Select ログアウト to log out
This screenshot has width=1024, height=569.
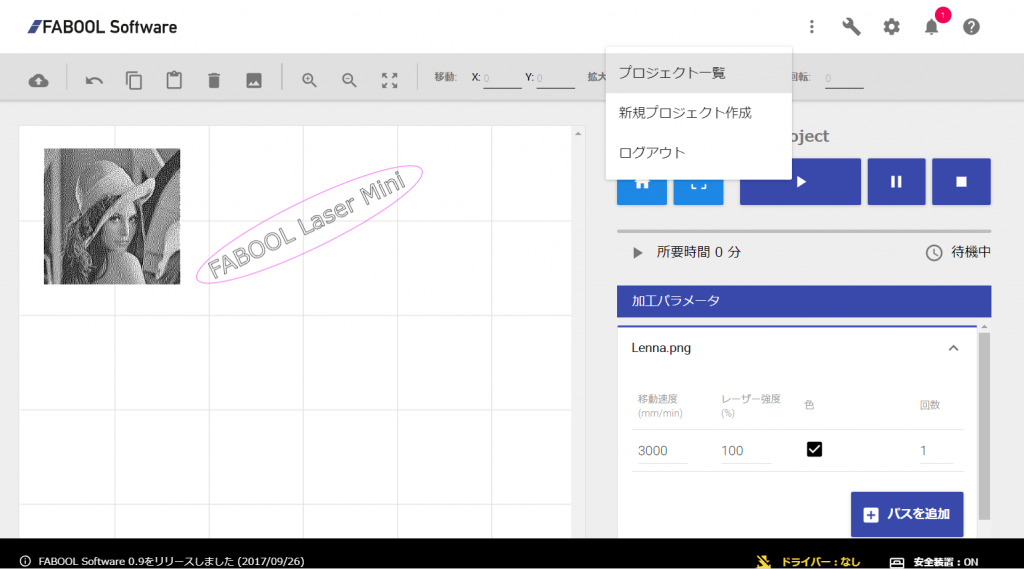[x=699, y=153]
